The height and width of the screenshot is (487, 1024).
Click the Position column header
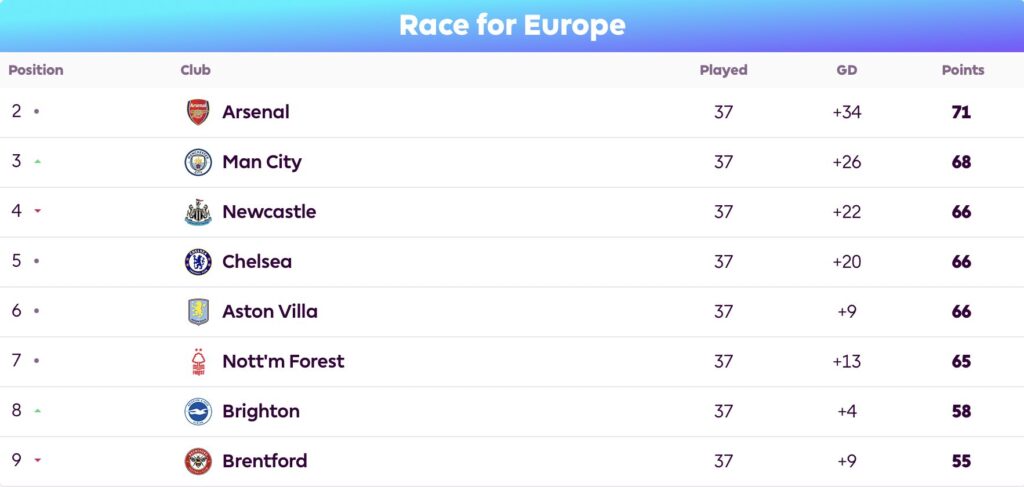click(x=36, y=70)
